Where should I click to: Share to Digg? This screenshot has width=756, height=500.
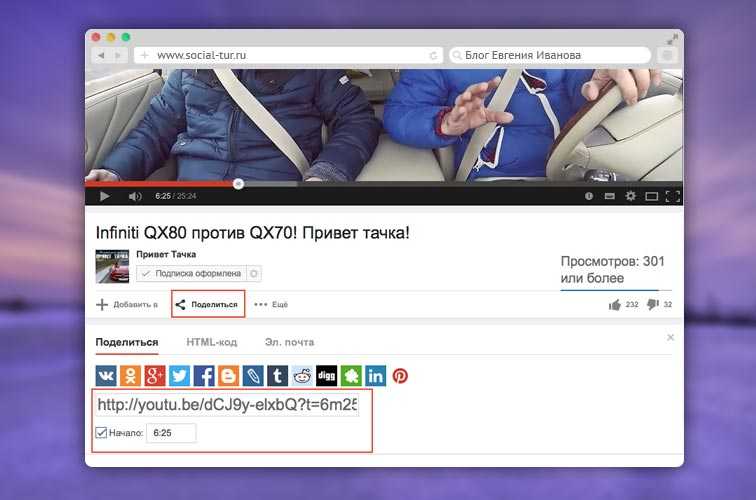click(x=326, y=376)
